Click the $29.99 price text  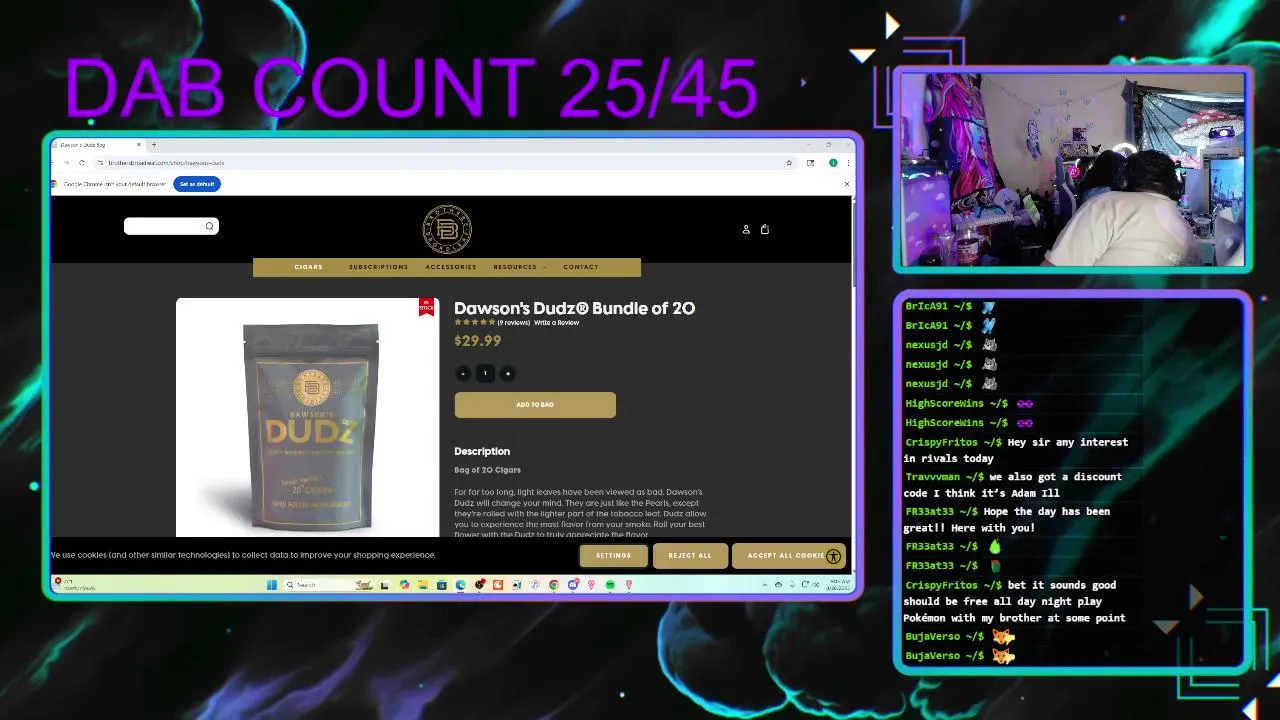click(478, 341)
